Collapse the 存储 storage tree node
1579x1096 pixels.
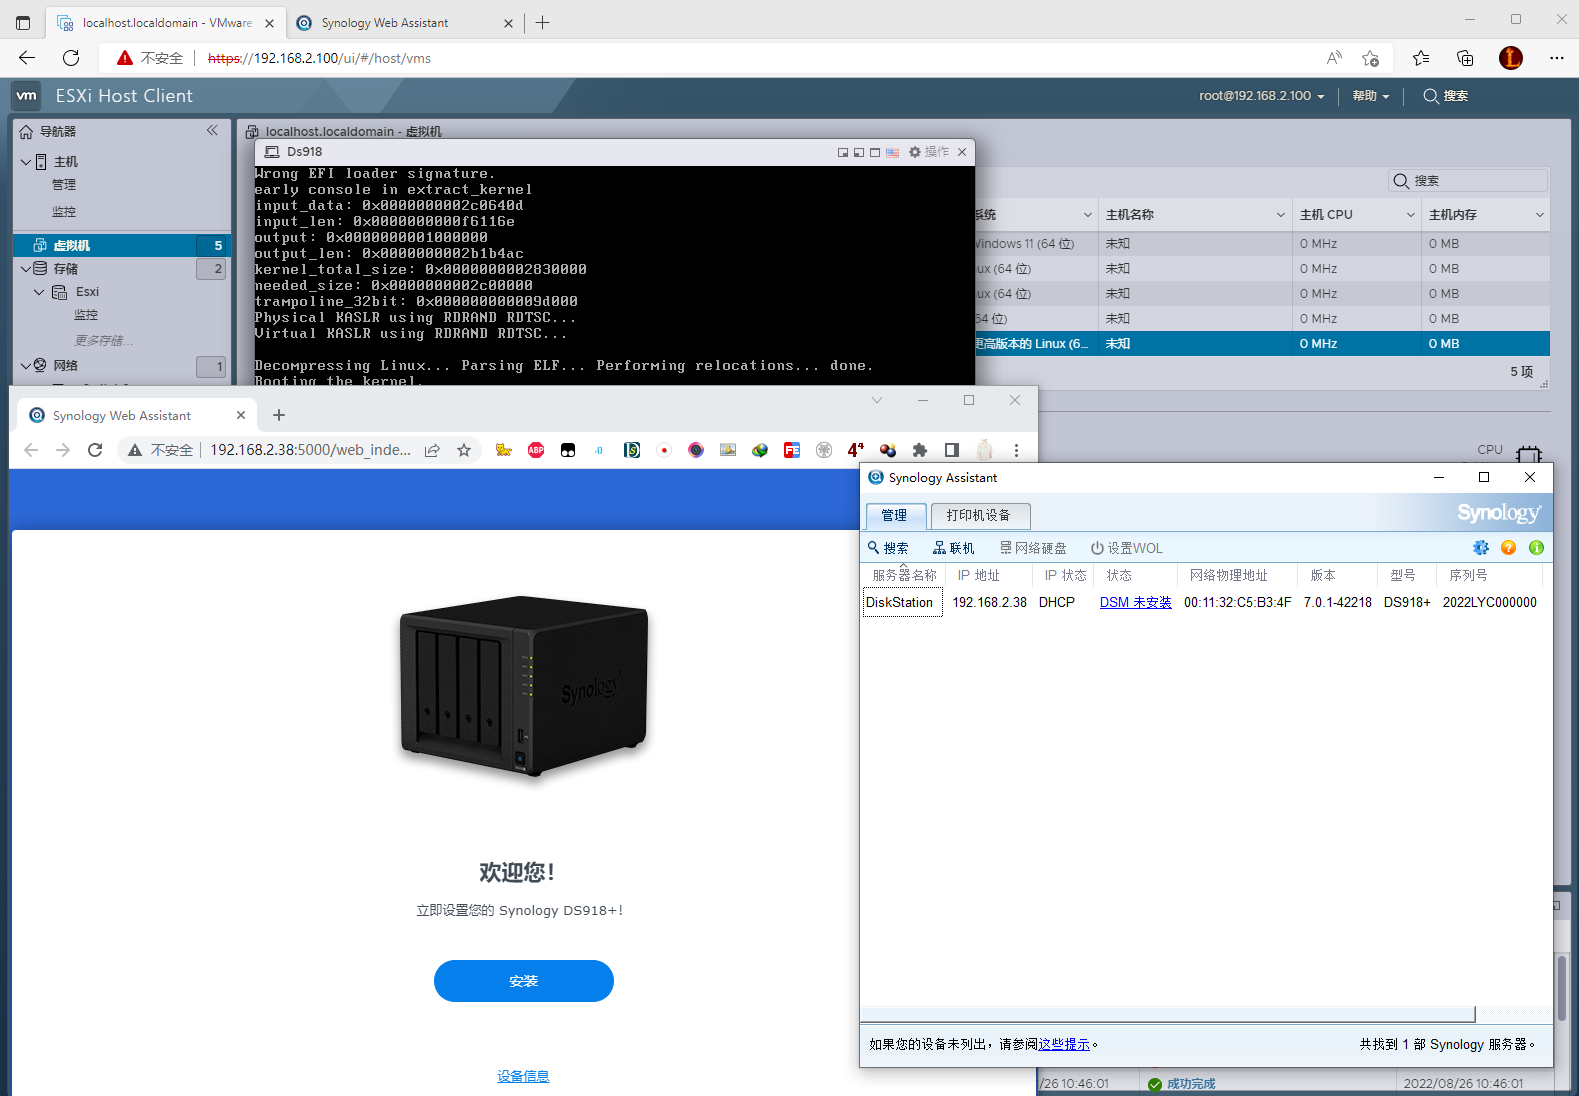point(26,268)
